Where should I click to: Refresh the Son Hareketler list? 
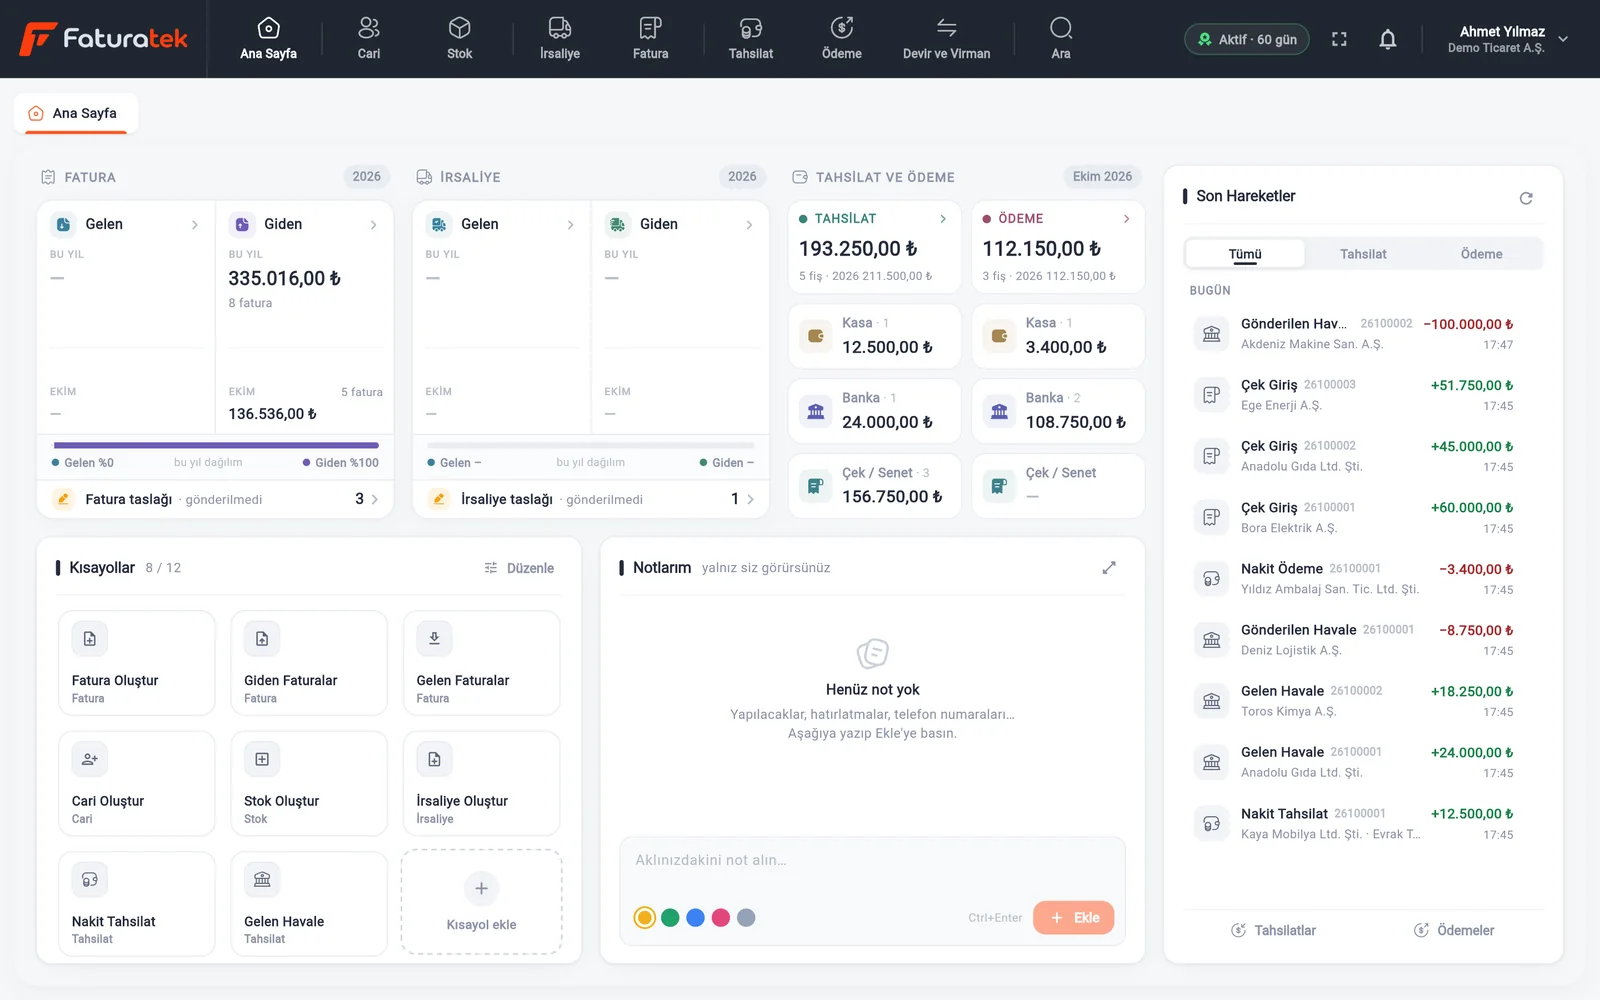1526,198
